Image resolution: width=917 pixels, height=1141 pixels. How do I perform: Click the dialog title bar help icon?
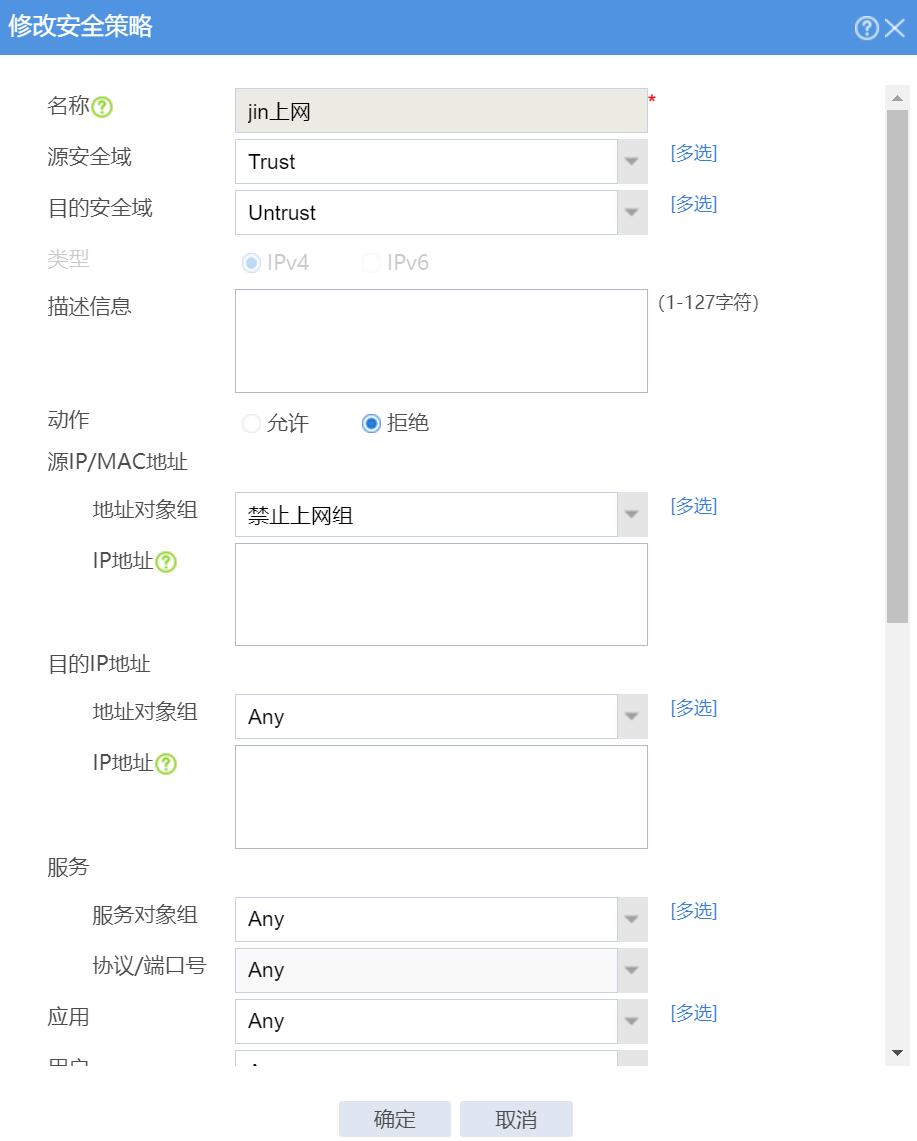coord(866,28)
